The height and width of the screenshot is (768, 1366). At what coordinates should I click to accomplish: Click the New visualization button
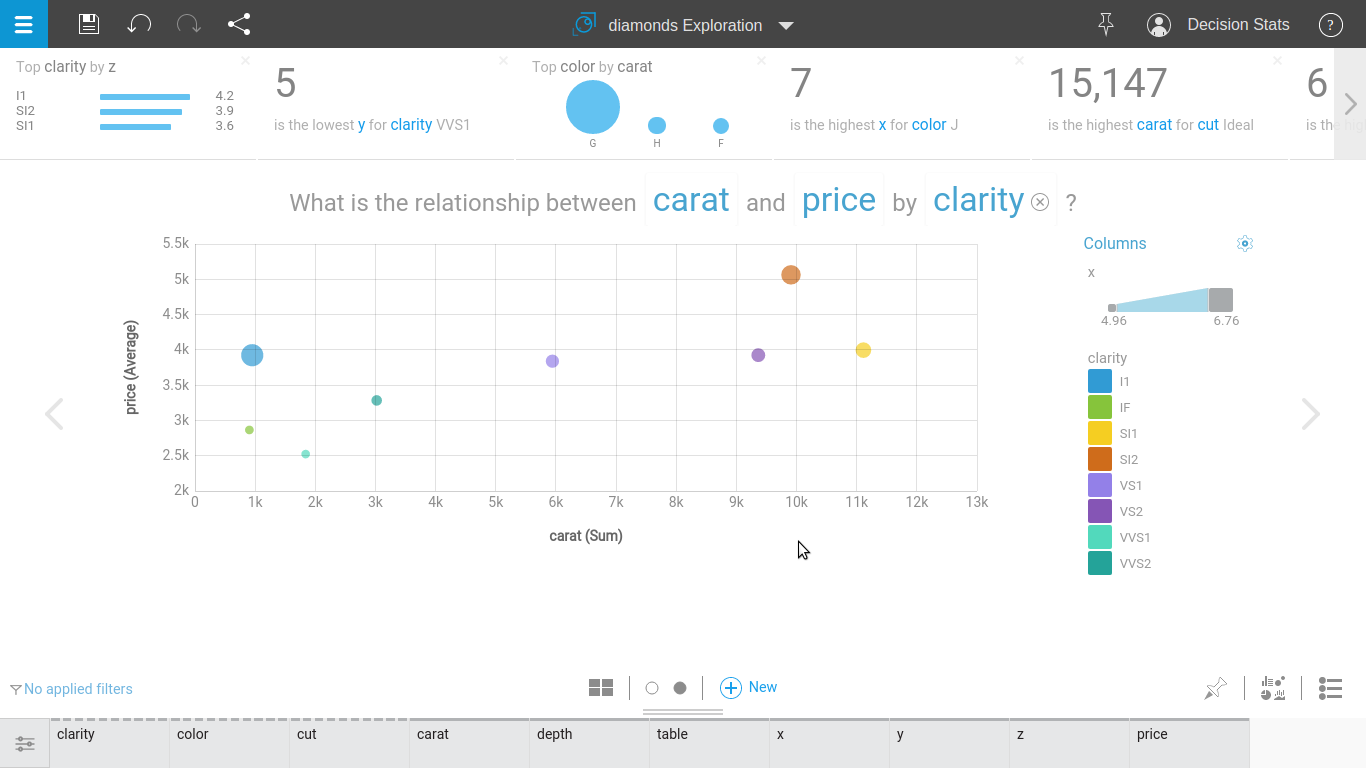click(749, 687)
